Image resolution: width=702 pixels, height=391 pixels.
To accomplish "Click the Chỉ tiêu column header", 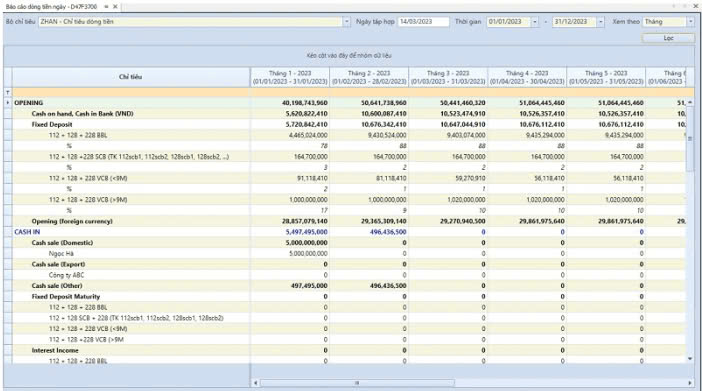I will pos(131,77).
